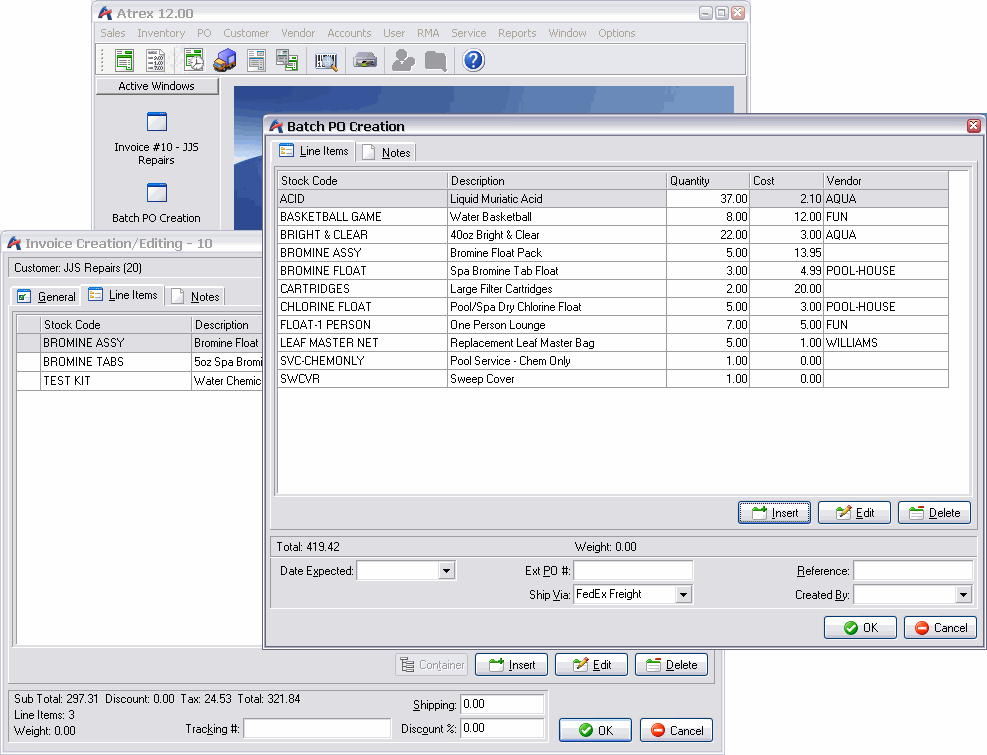Open Help using the question mark icon
Image resolution: width=987 pixels, height=755 pixels.
(x=472, y=59)
